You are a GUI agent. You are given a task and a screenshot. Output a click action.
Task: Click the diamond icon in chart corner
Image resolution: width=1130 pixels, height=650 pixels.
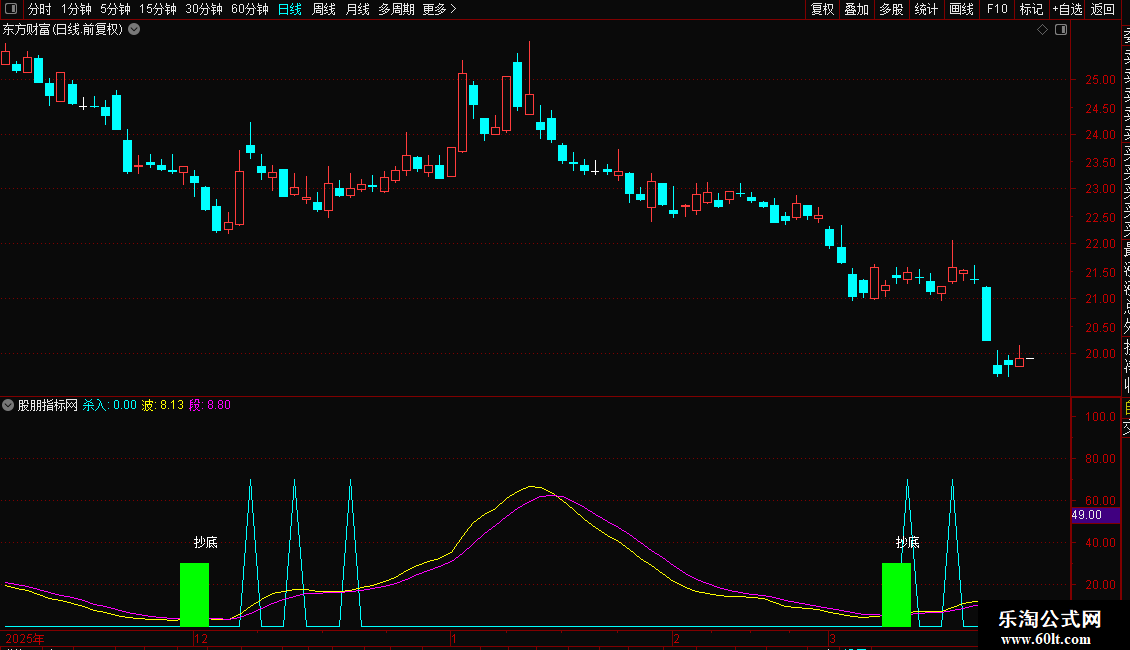tap(1042, 30)
